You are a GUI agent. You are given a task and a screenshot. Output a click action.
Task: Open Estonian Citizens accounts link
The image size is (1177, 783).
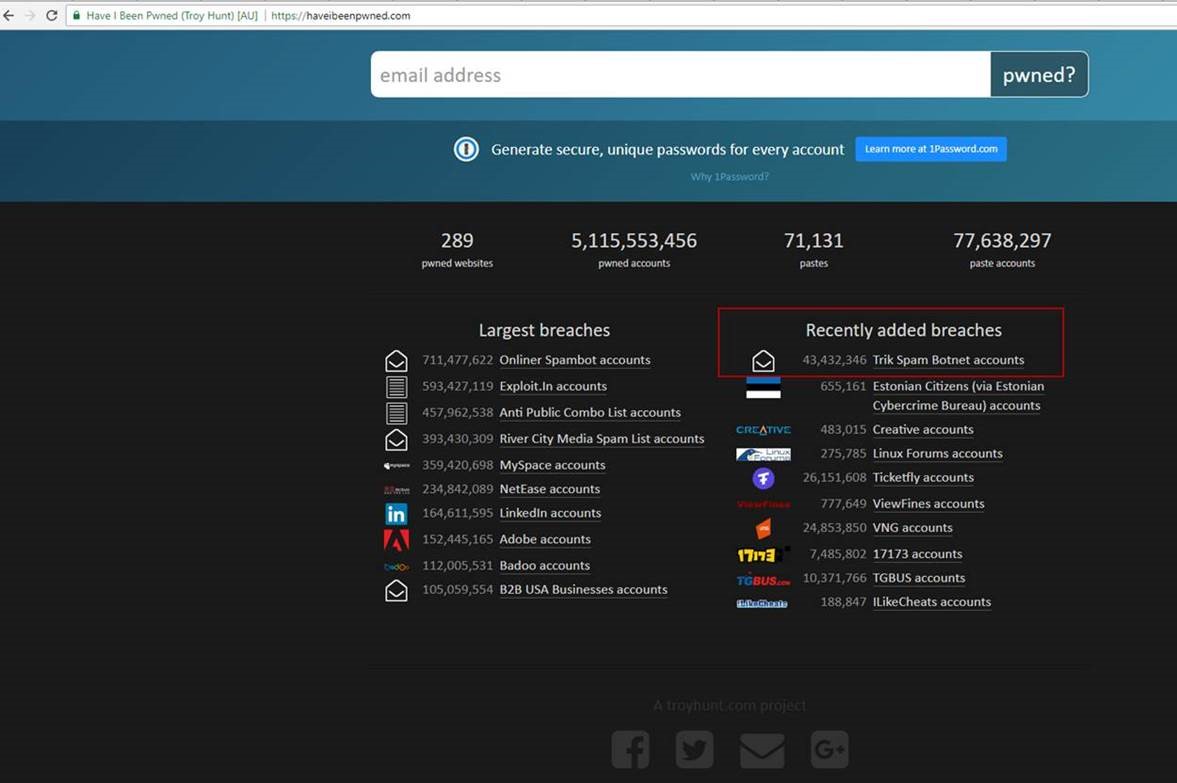coord(958,396)
